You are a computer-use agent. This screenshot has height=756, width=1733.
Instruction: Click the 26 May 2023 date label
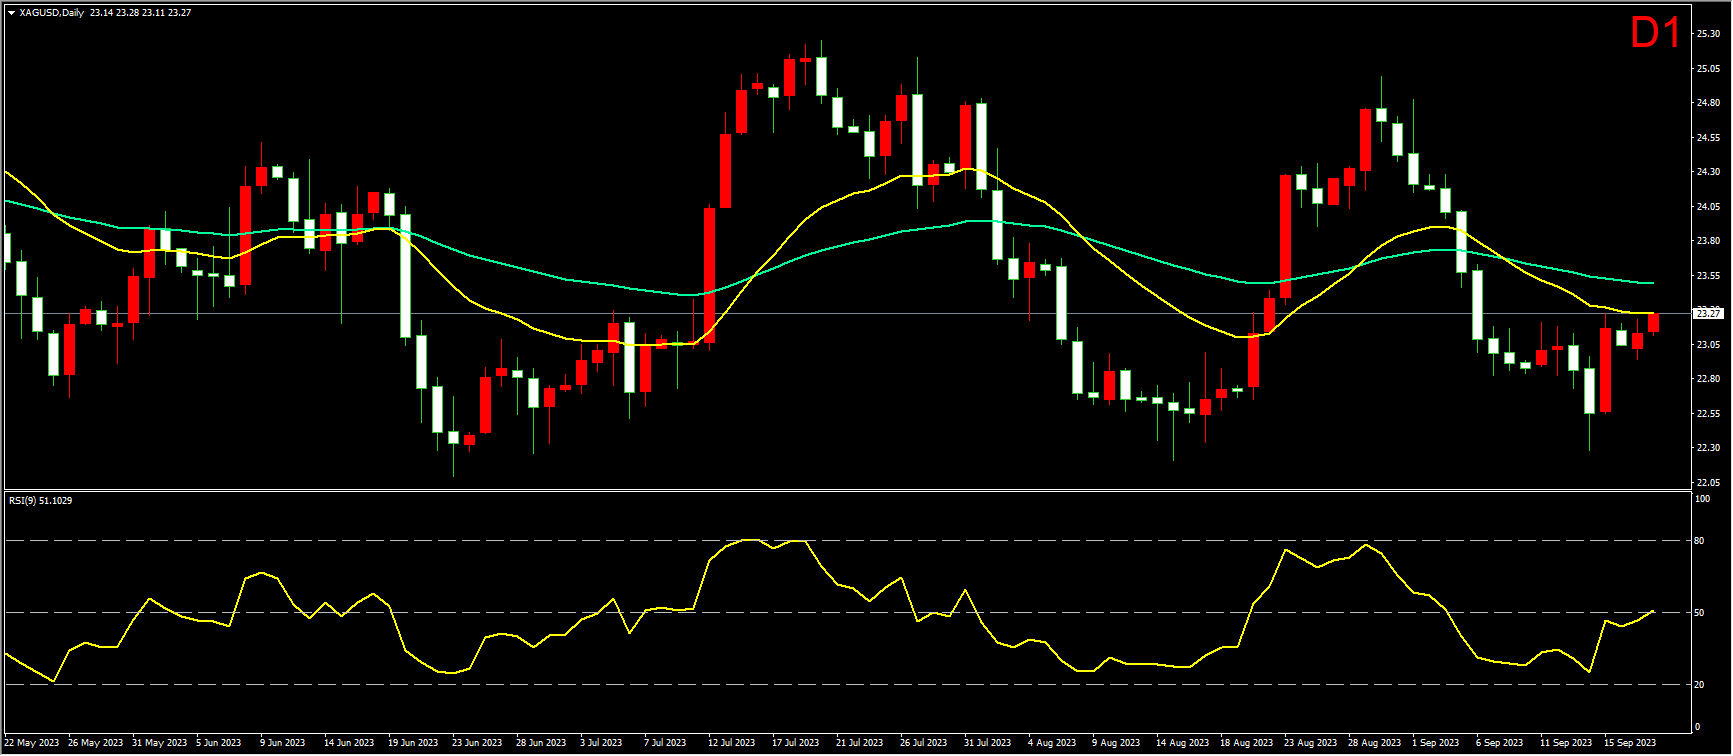[96, 743]
